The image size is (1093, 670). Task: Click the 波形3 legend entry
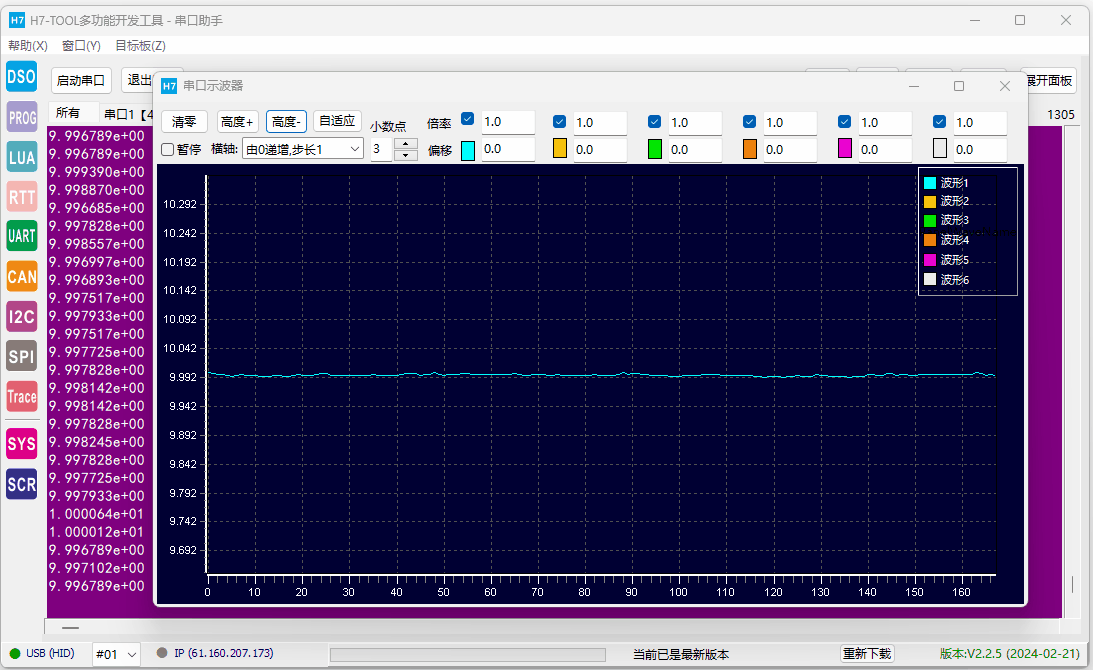tap(946, 220)
